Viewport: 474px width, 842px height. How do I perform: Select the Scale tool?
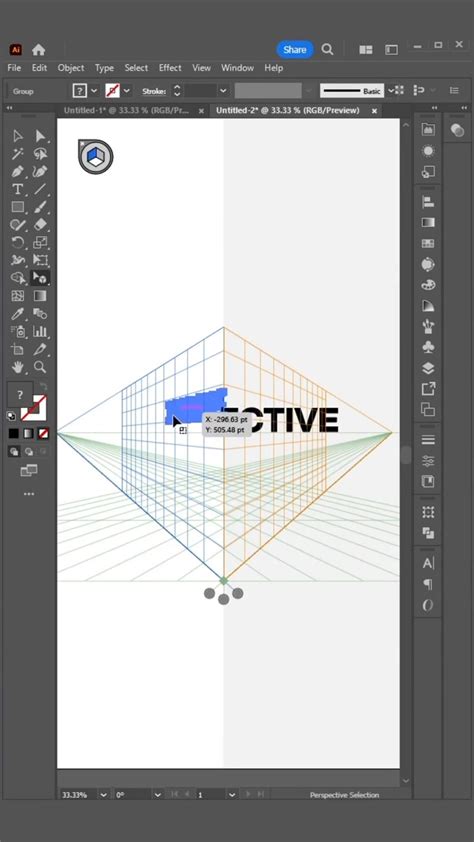click(40, 243)
